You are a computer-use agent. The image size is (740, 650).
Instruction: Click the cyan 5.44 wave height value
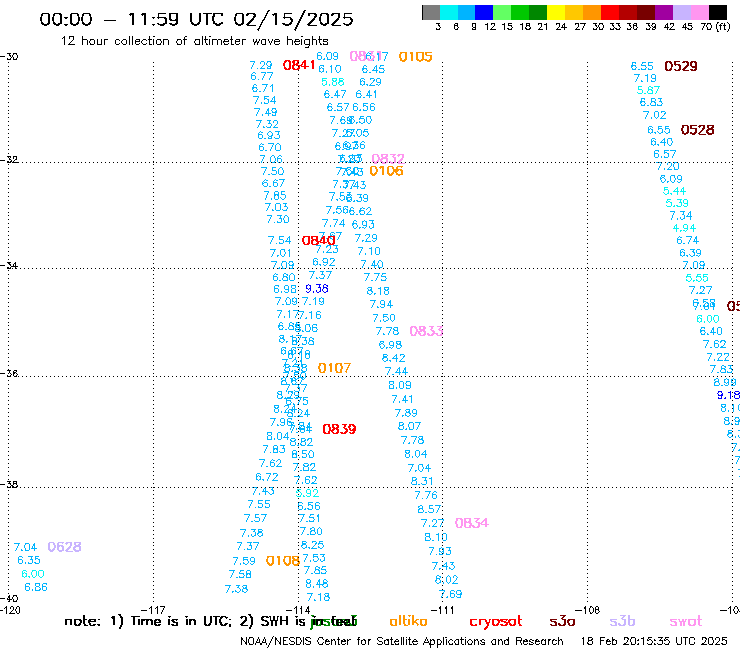point(674,191)
